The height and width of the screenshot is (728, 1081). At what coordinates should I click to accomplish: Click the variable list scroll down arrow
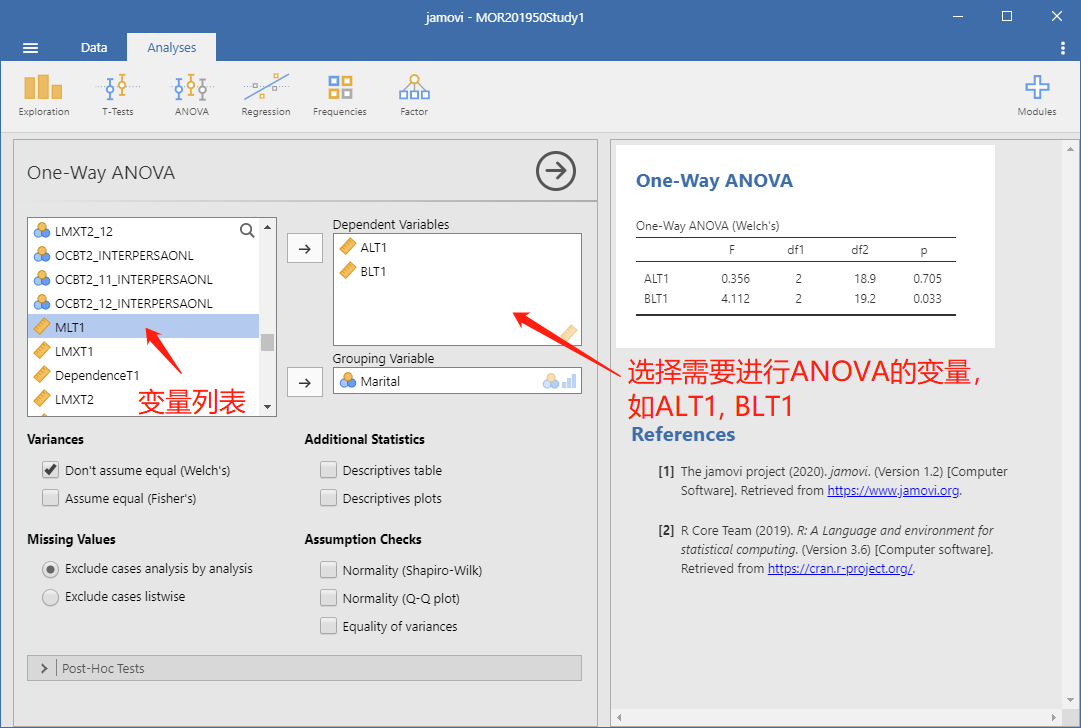[267, 407]
